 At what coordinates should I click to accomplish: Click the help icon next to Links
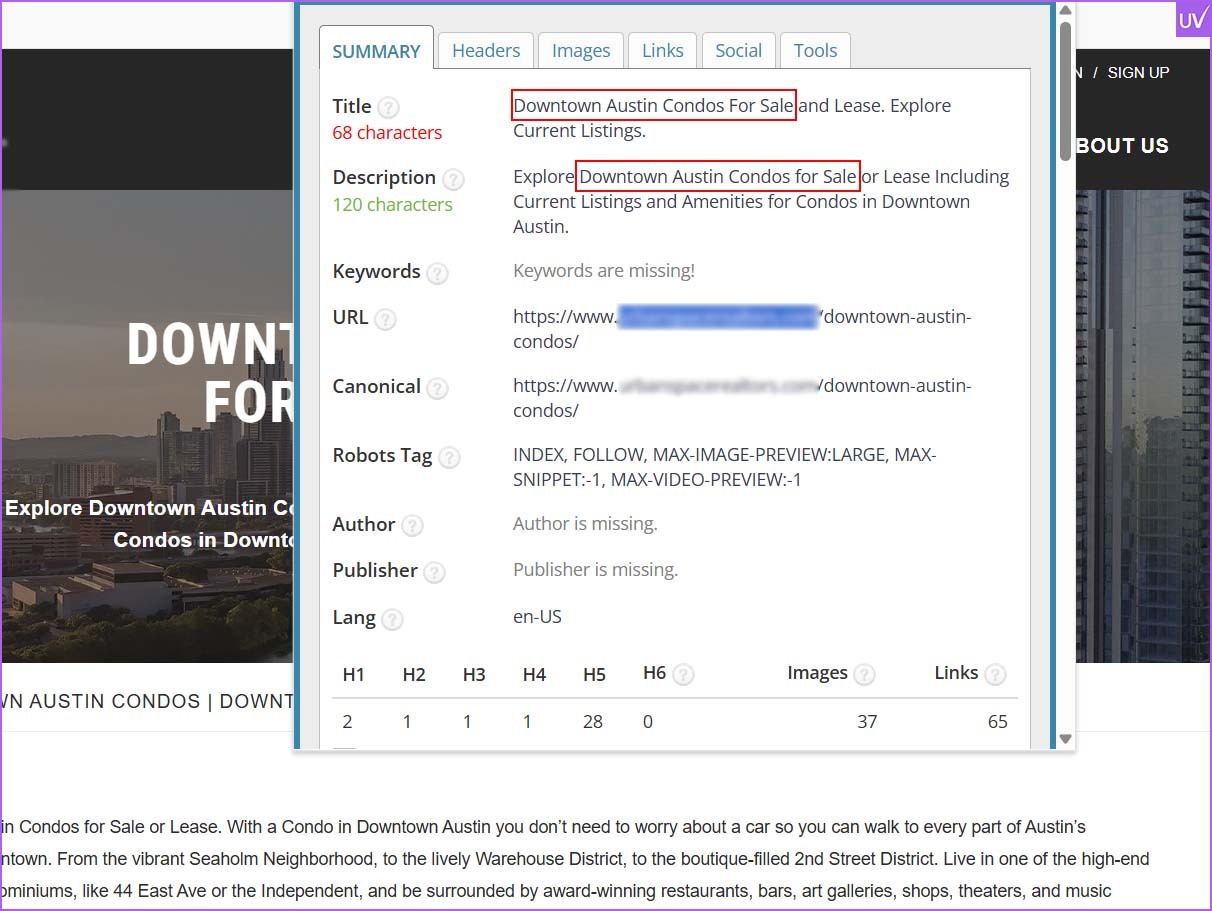coord(995,675)
